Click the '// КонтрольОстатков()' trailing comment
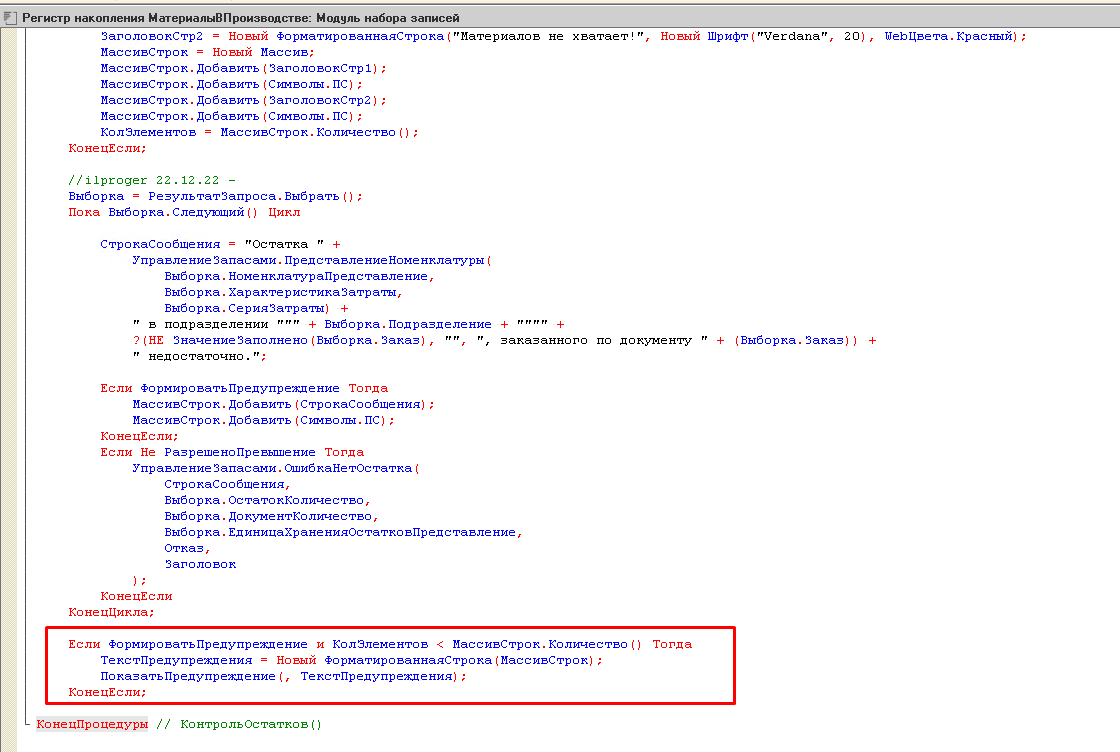The image size is (1120, 752). (239, 724)
